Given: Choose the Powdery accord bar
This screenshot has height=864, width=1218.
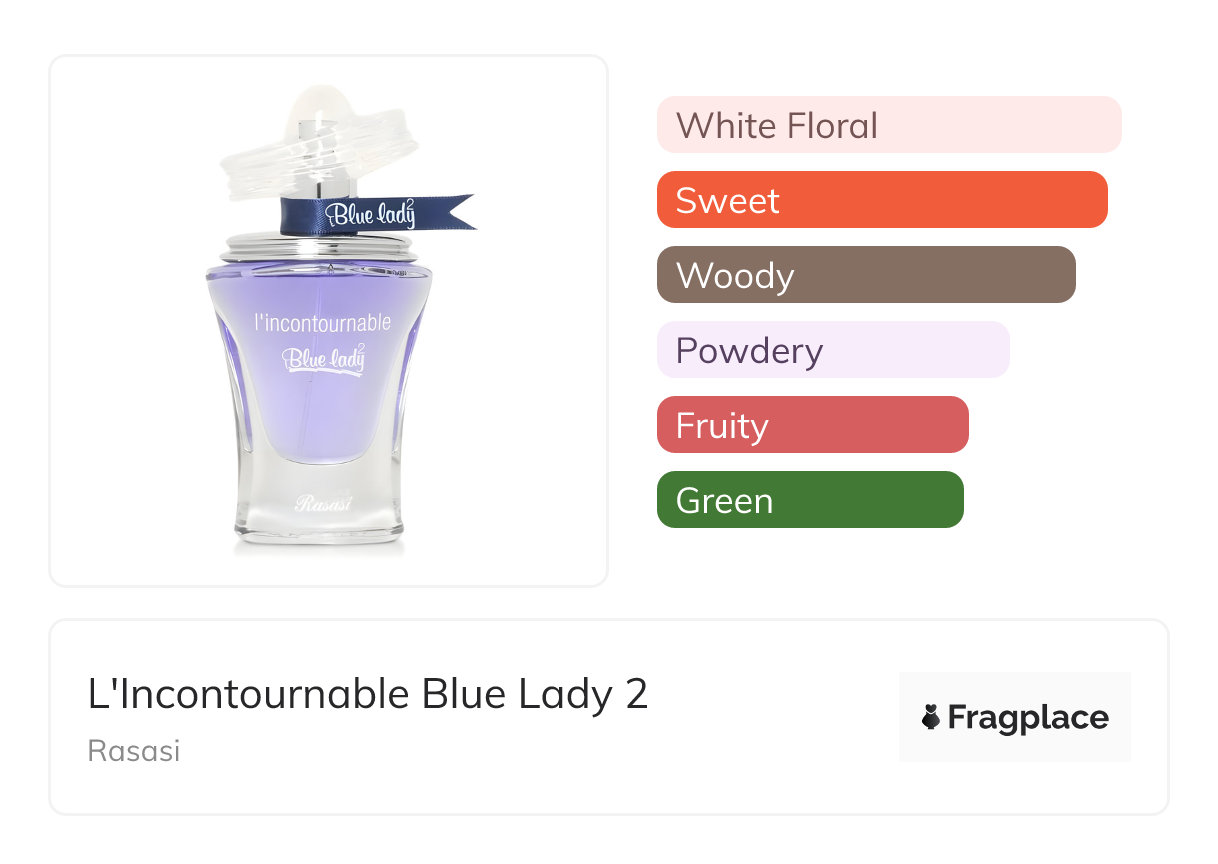Looking at the screenshot, I should (x=832, y=350).
